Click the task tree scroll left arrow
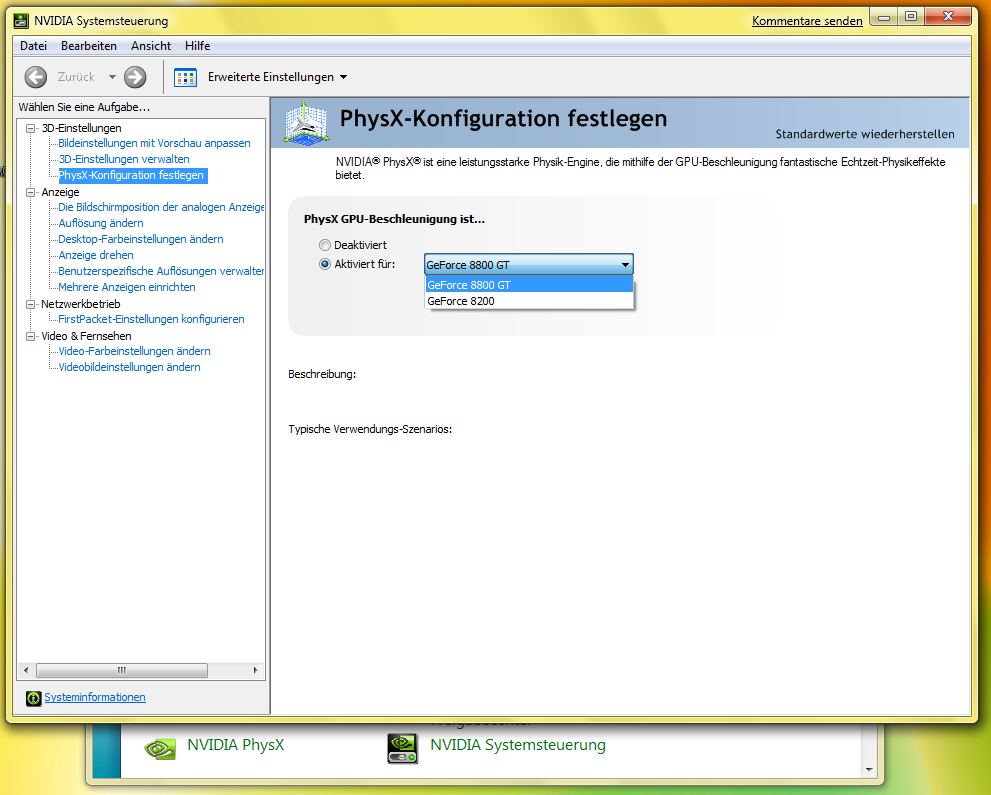The width and height of the screenshot is (991, 795). 26,671
